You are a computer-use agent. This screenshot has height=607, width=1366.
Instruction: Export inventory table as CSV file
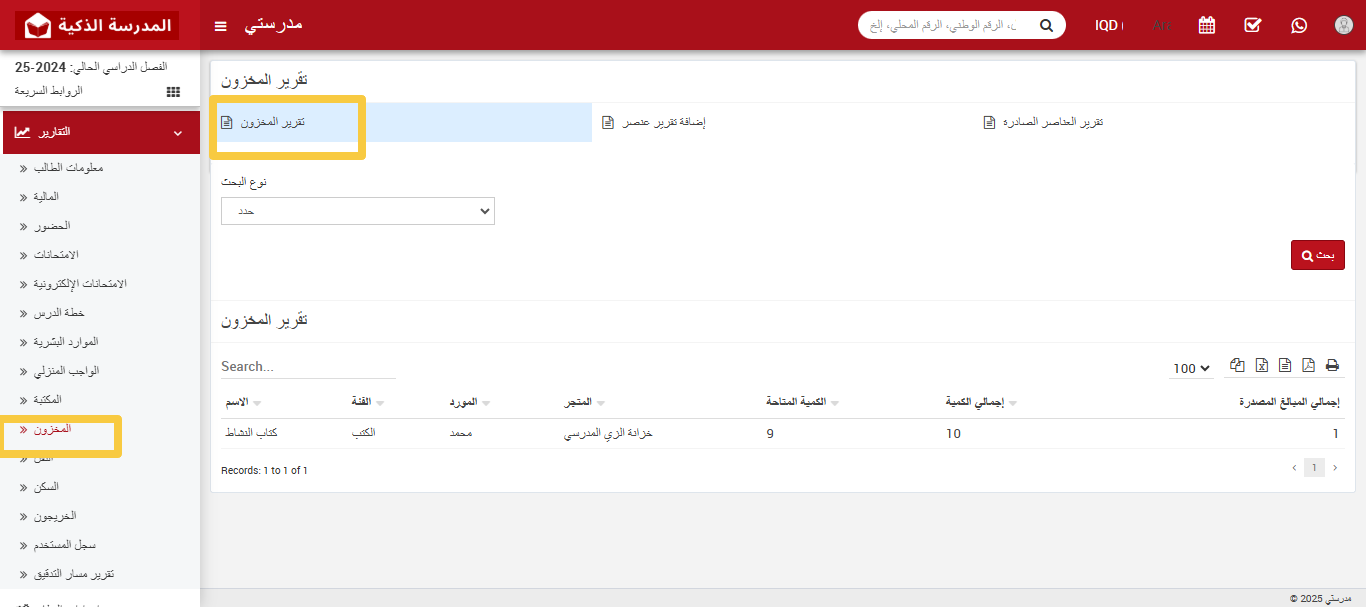tap(1285, 366)
